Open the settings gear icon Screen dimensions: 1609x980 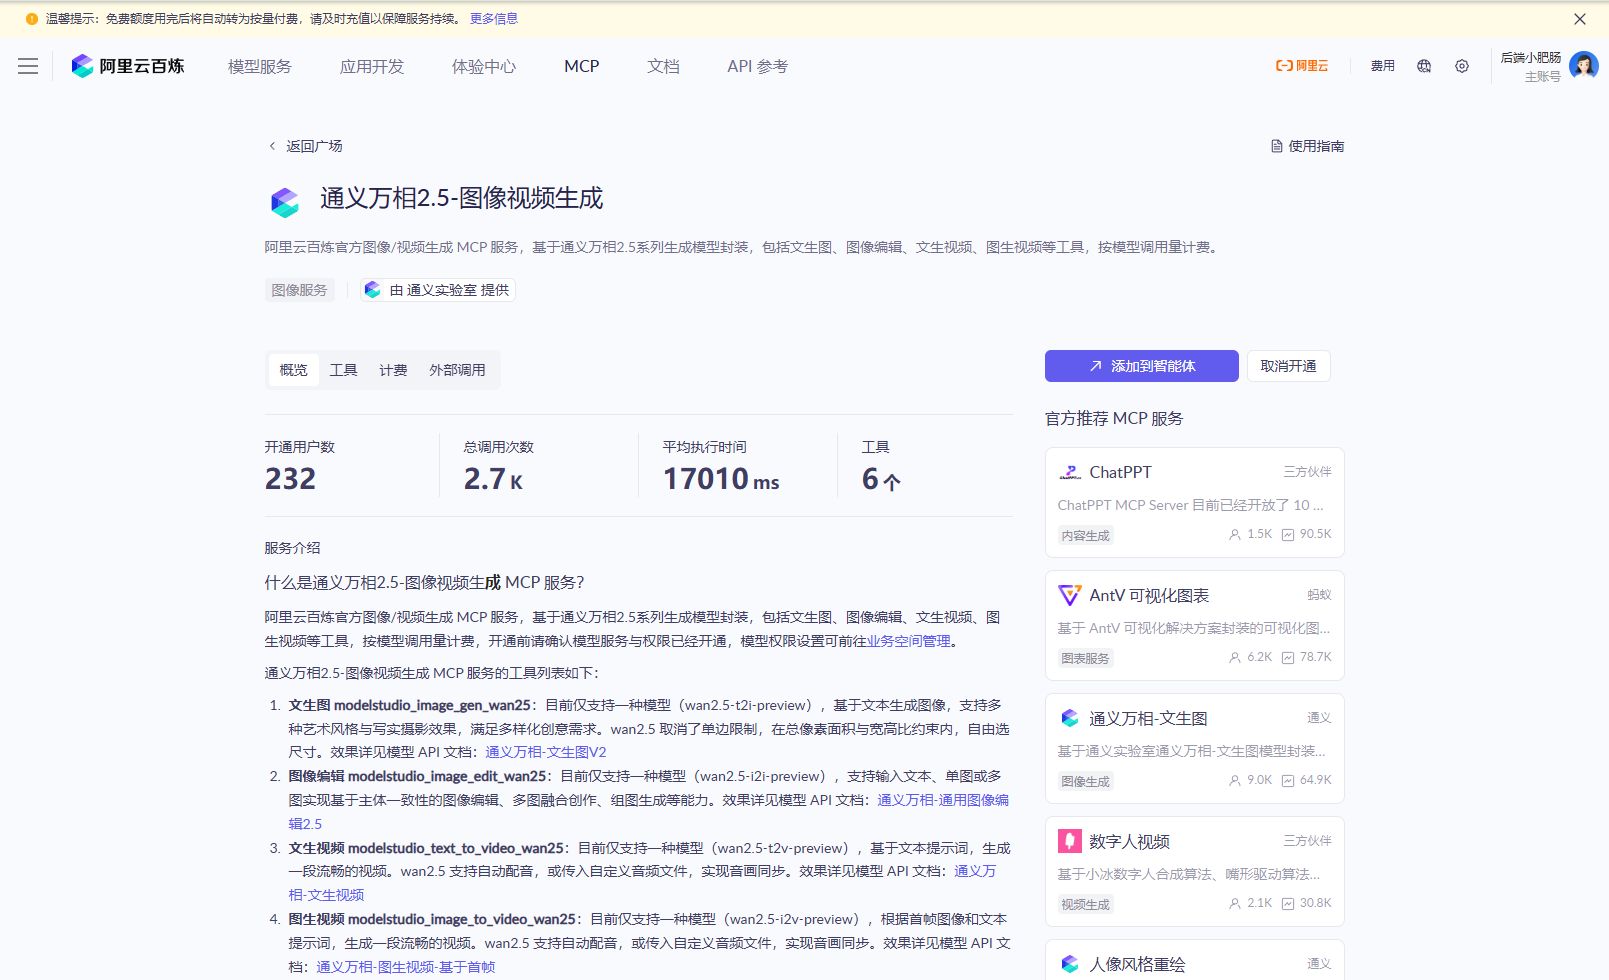click(1462, 66)
